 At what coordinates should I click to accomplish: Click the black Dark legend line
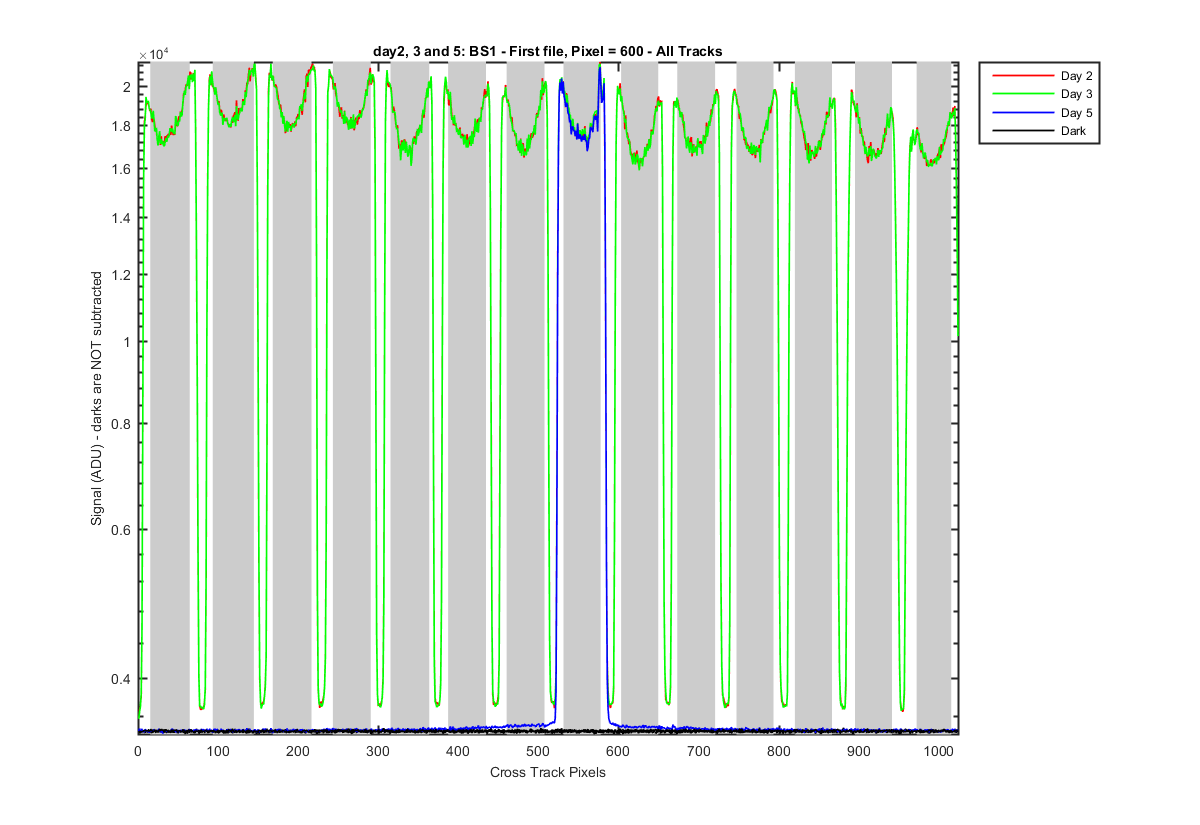point(1021,130)
